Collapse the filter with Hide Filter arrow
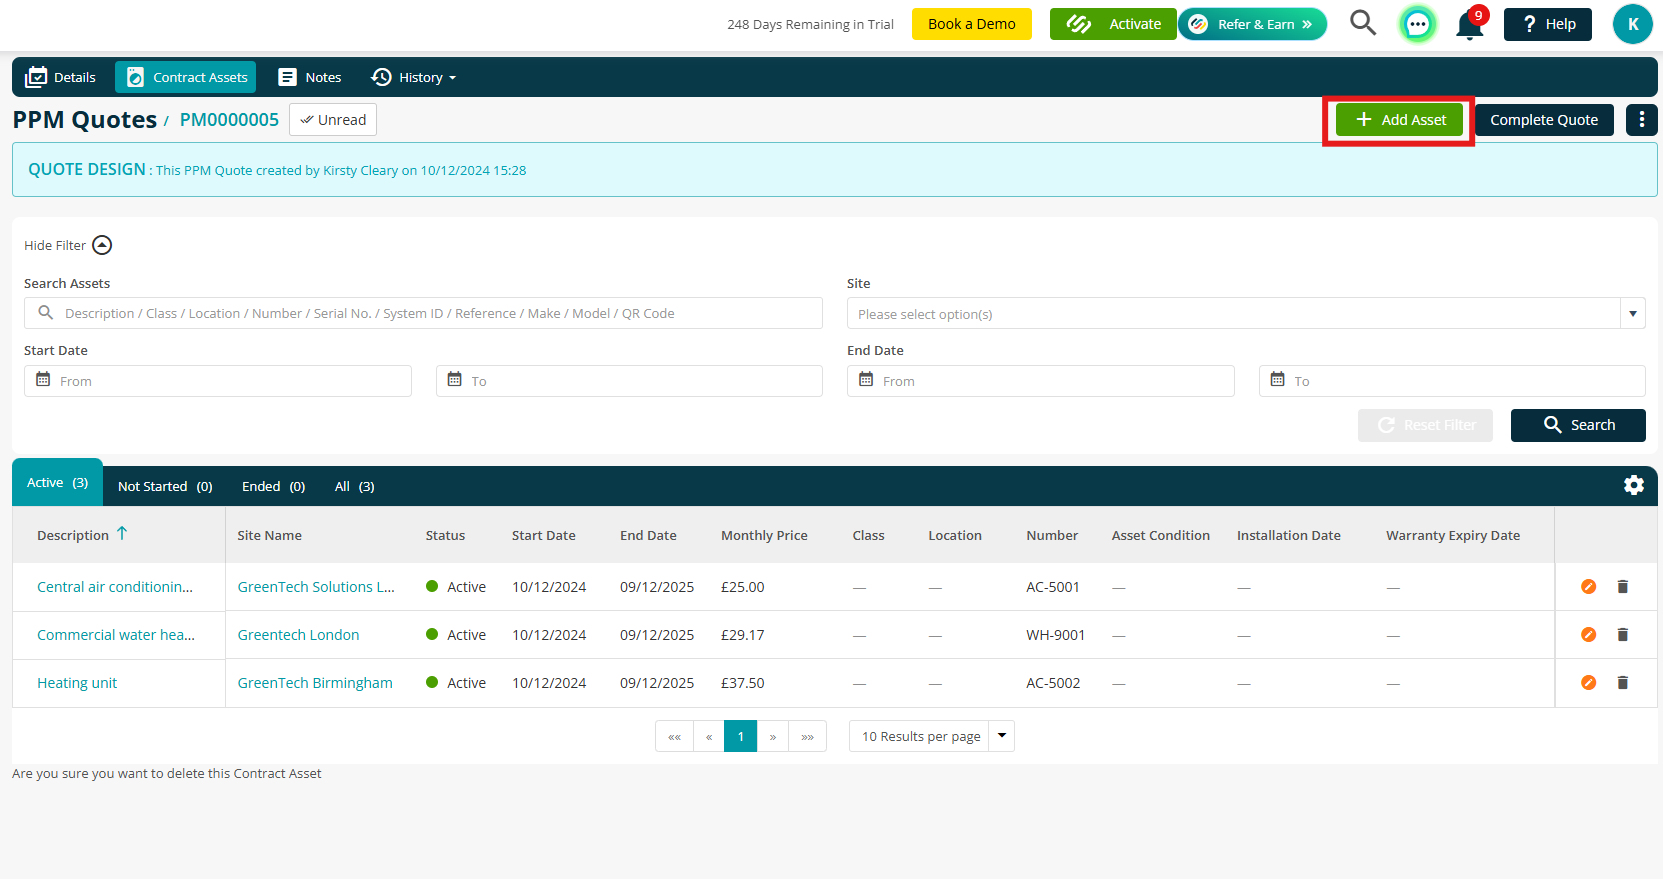 [102, 245]
